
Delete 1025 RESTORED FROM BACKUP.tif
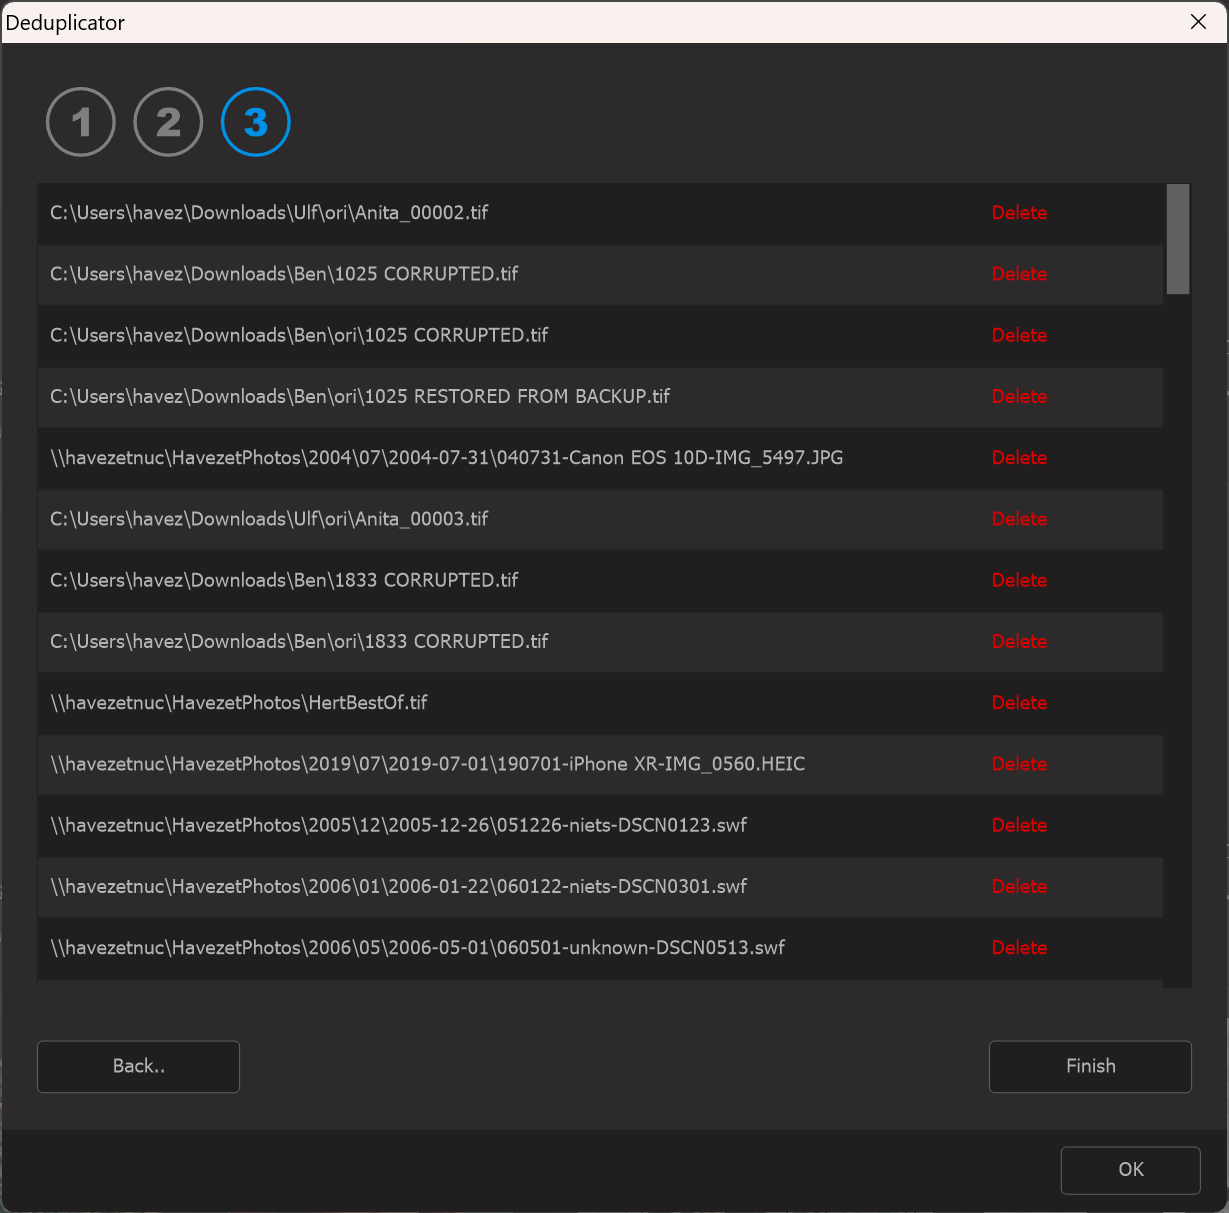click(1019, 397)
